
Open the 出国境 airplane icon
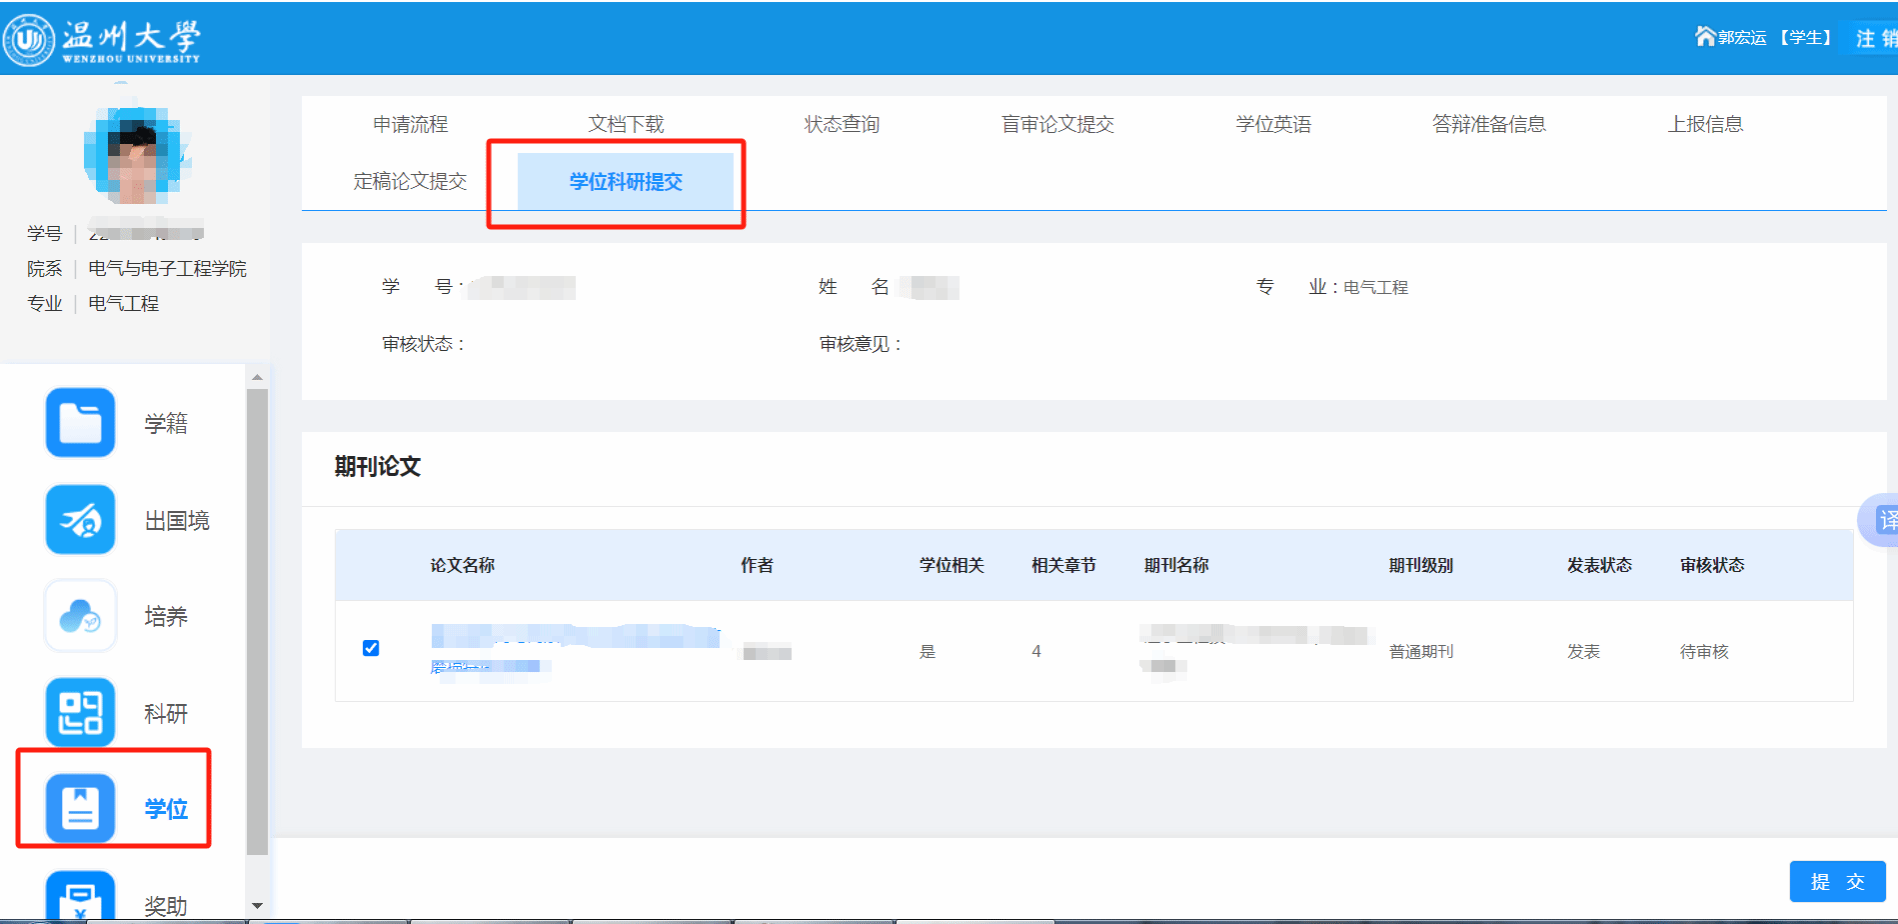[80, 520]
